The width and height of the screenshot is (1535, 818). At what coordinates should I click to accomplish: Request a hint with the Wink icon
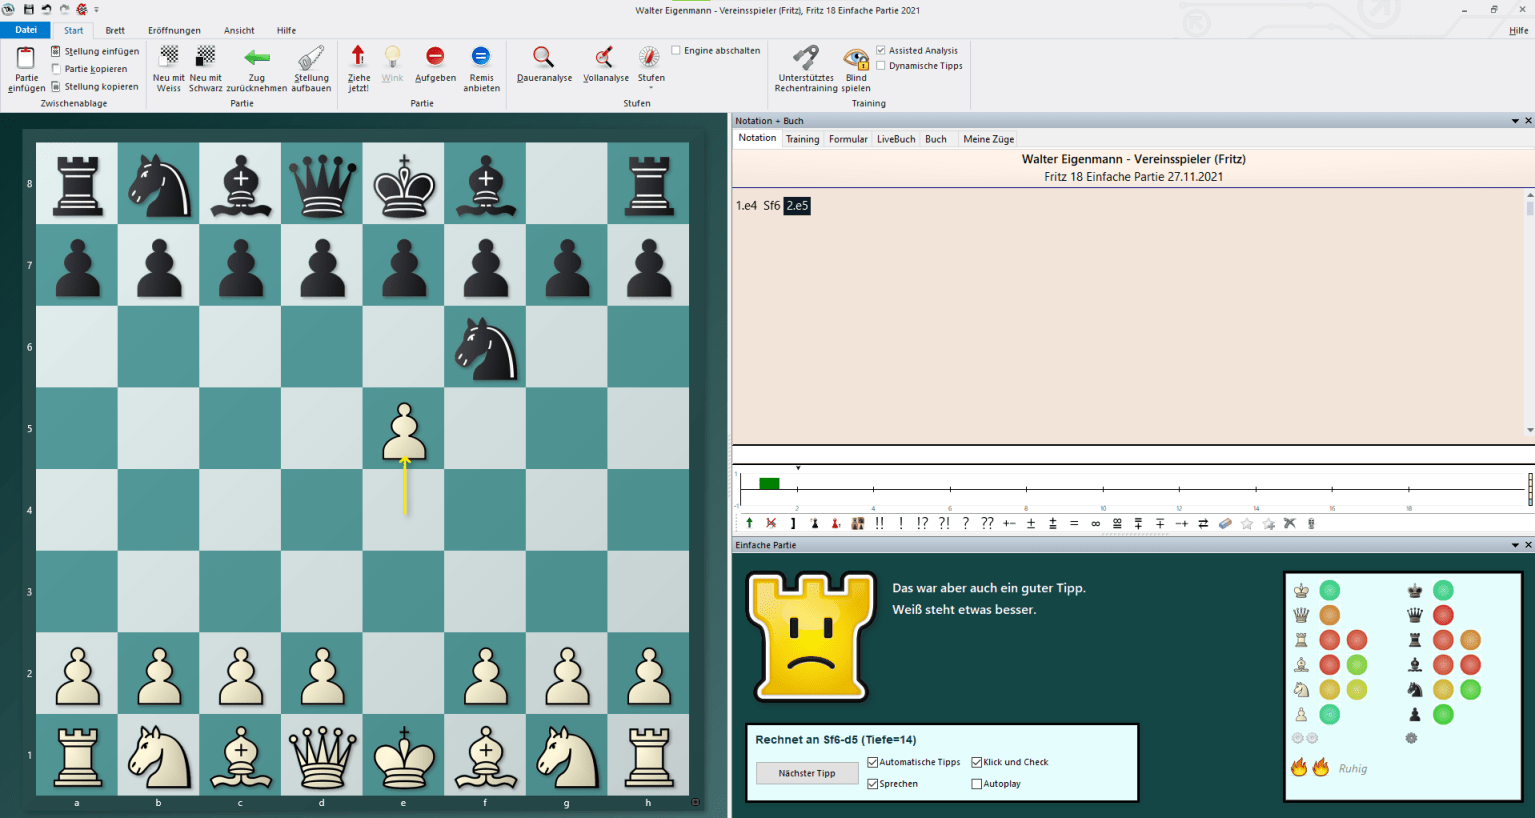coord(392,65)
